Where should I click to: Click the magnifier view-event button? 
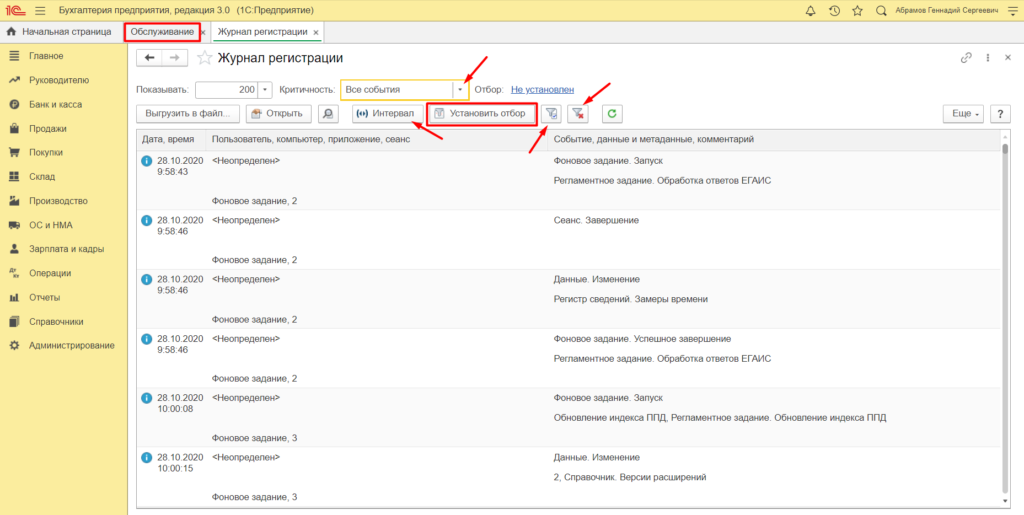(x=328, y=114)
